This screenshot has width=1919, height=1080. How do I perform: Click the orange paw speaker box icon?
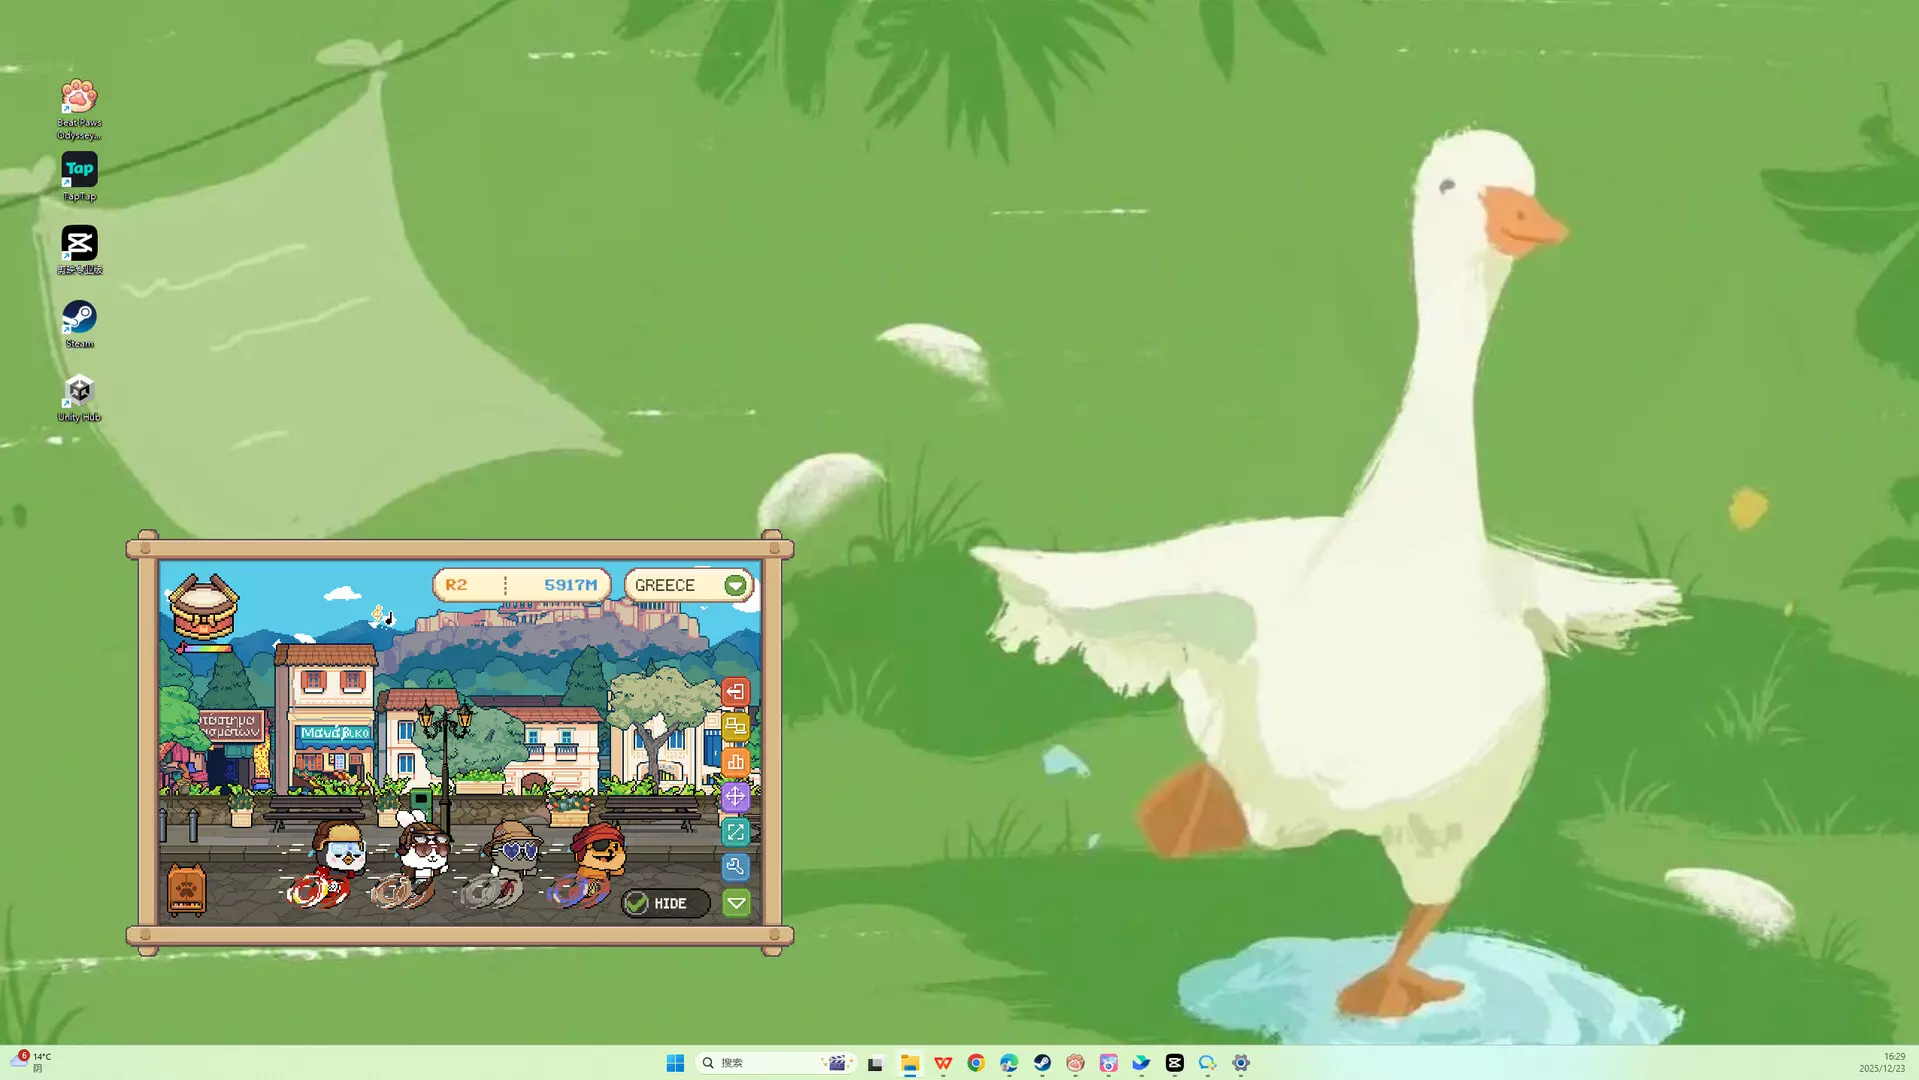[186, 889]
